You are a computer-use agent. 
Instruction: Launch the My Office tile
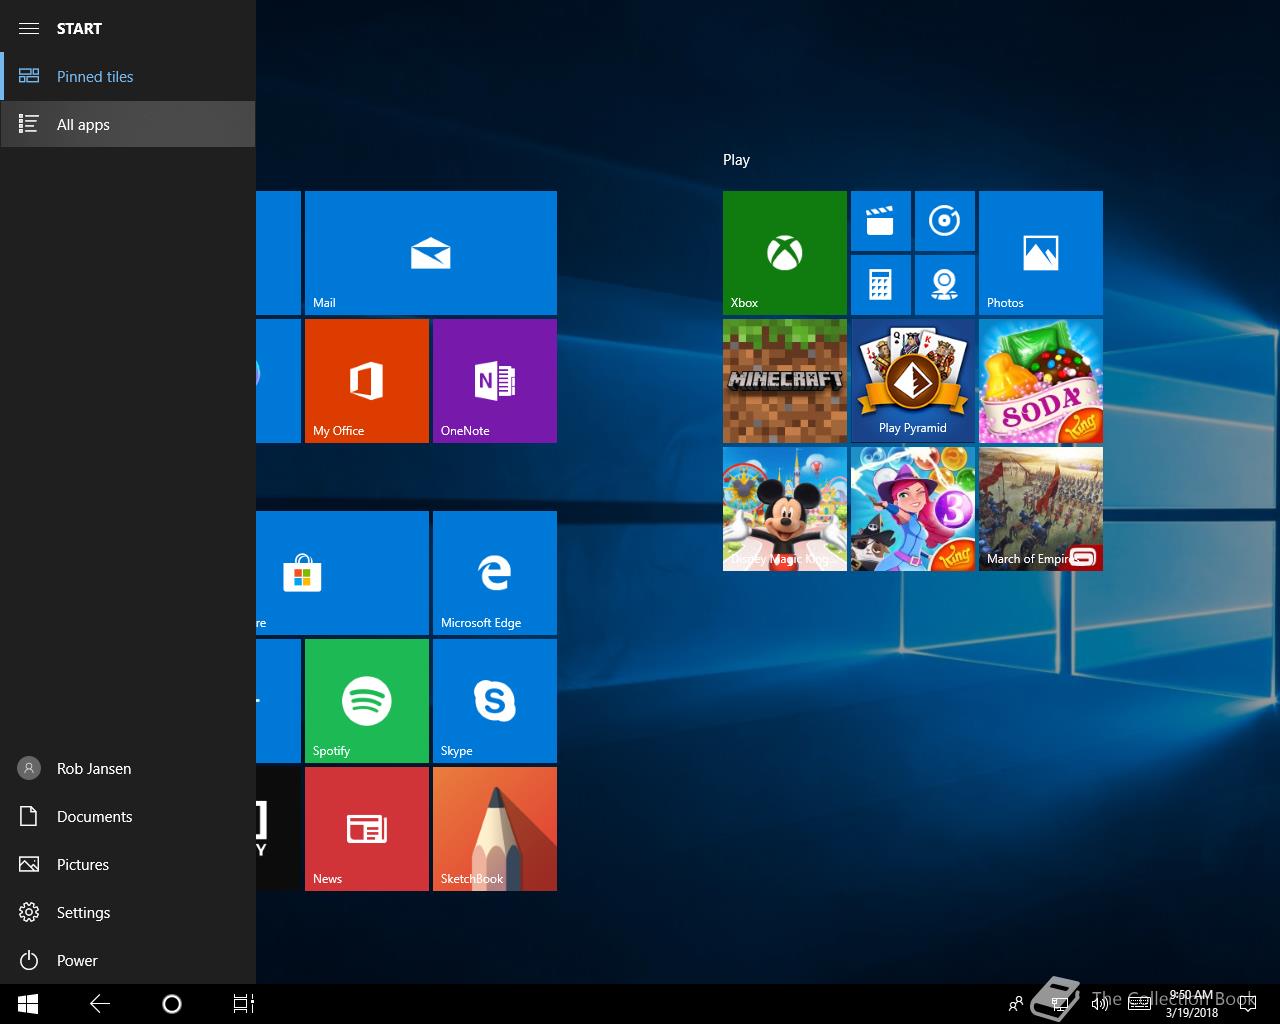[367, 381]
